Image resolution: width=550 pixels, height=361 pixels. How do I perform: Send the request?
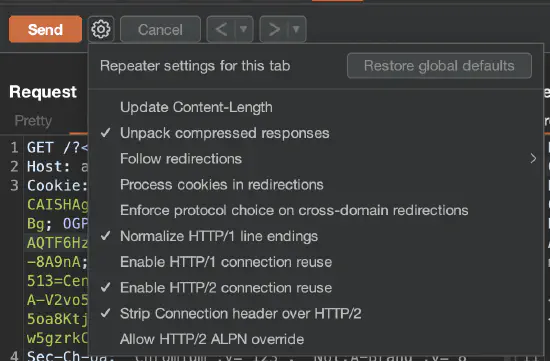(x=45, y=29)
